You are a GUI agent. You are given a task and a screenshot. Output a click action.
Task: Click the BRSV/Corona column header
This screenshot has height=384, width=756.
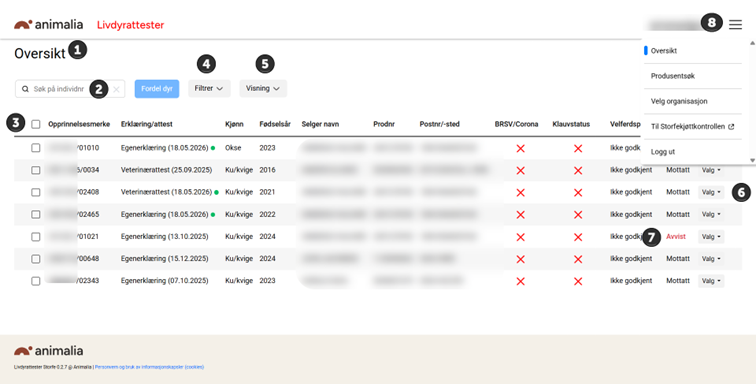(516, 124)
